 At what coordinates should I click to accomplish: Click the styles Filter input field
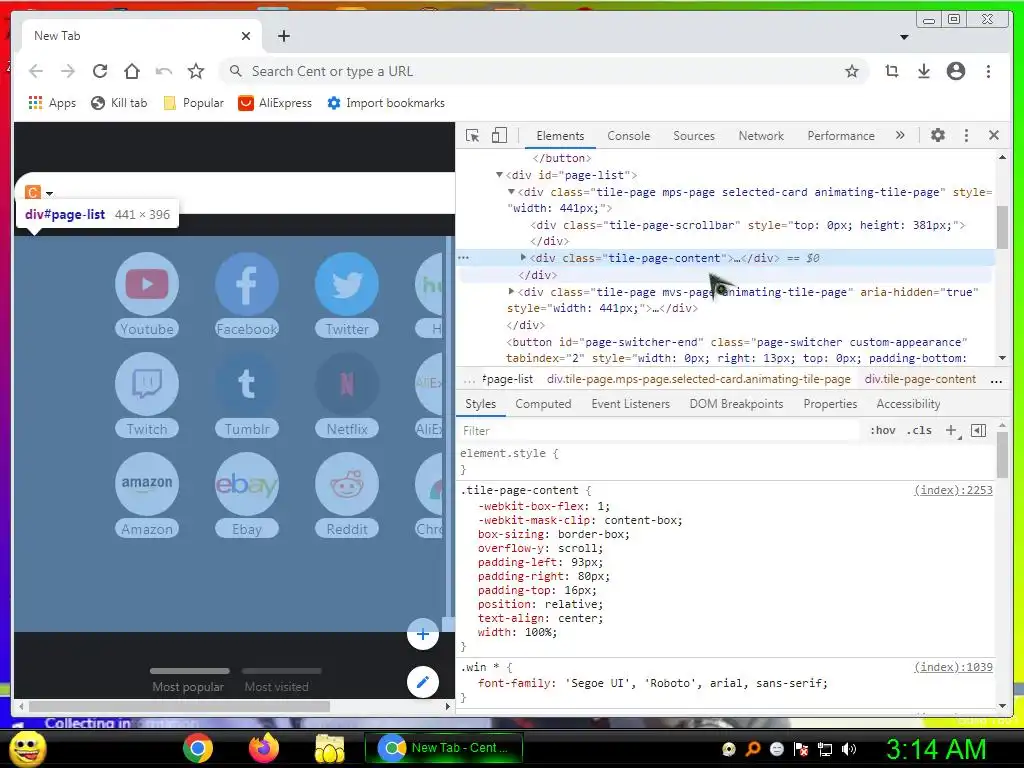(660, 431)
